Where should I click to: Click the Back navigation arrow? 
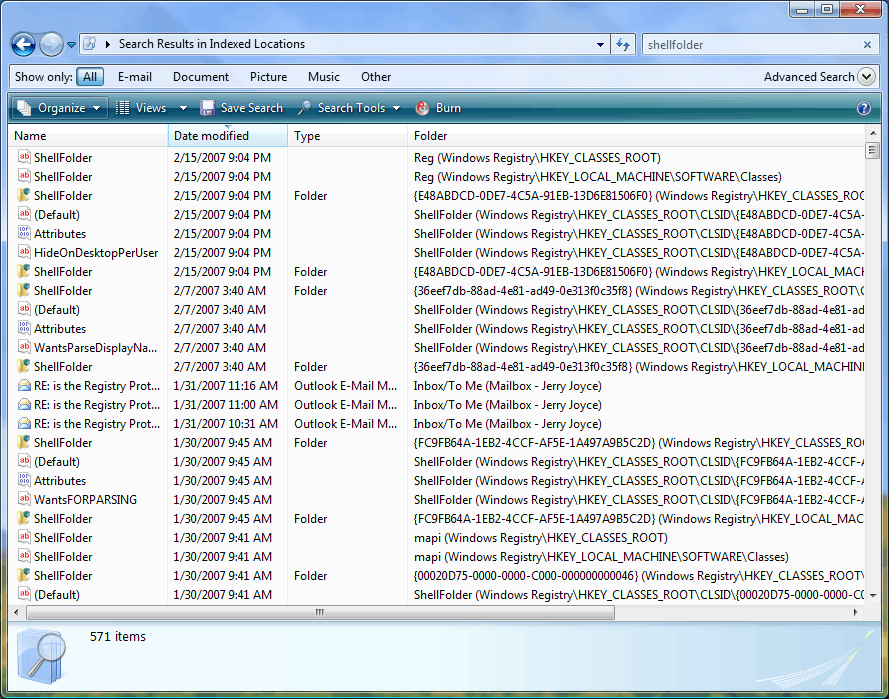24,44
